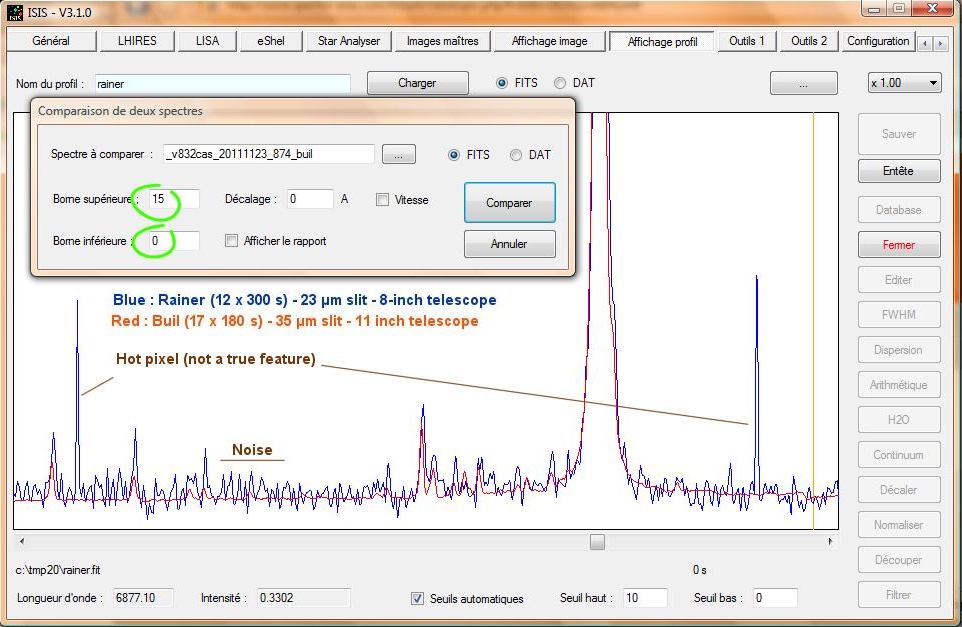This screenshot has height=627, width=962.
Task: Click the horizontal scrollbar thumb under the spectrum
Action: (x=597, y=542)
